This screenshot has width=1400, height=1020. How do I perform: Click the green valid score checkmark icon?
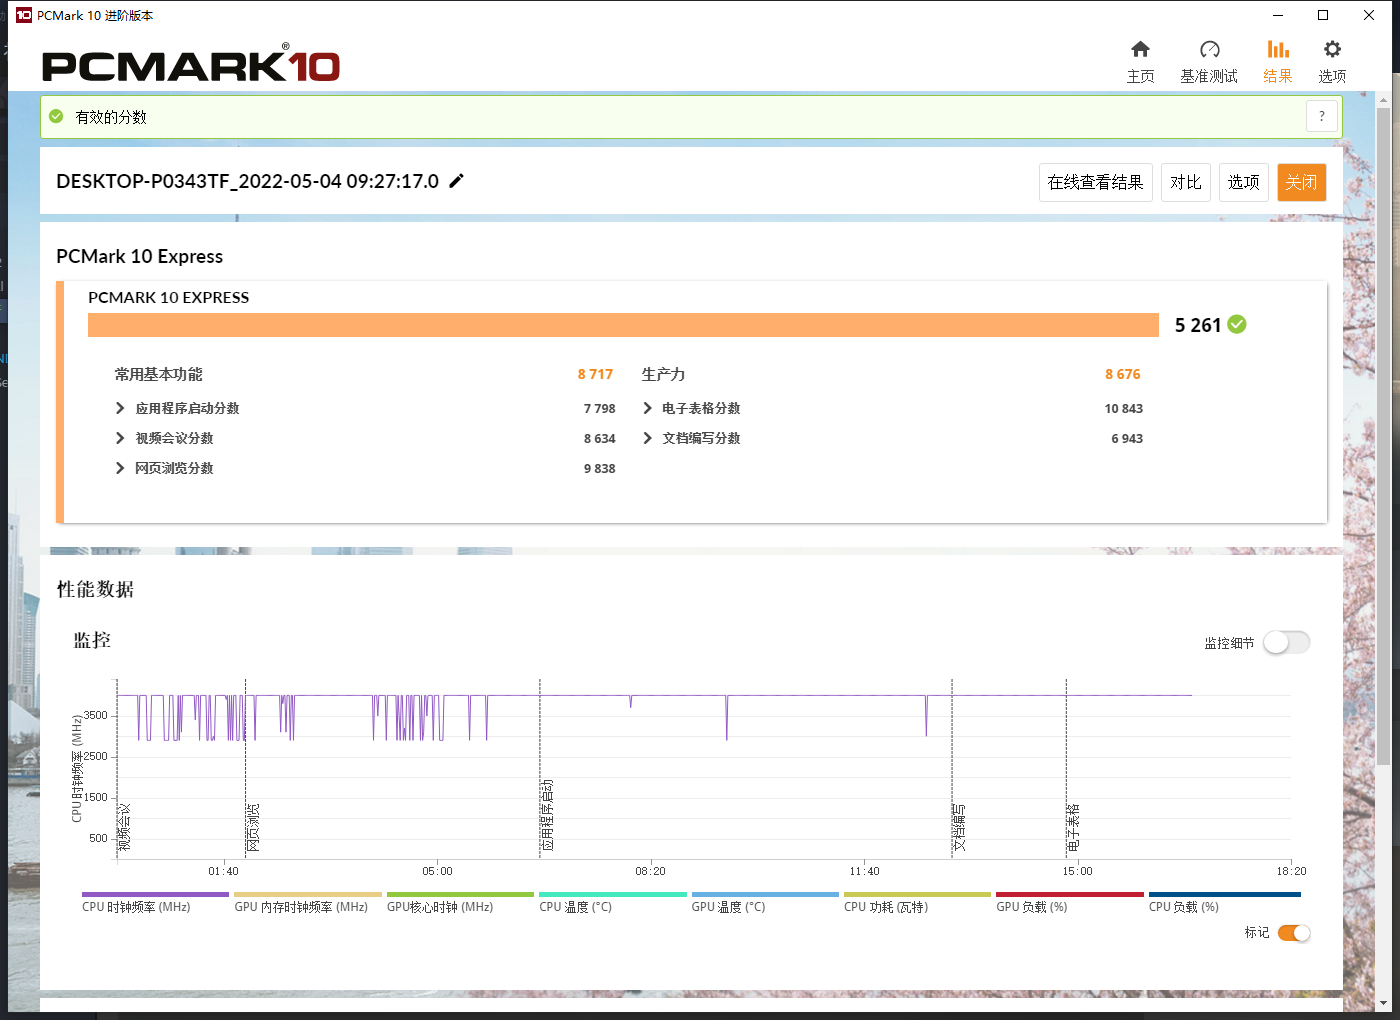click(x=56, y=117)
